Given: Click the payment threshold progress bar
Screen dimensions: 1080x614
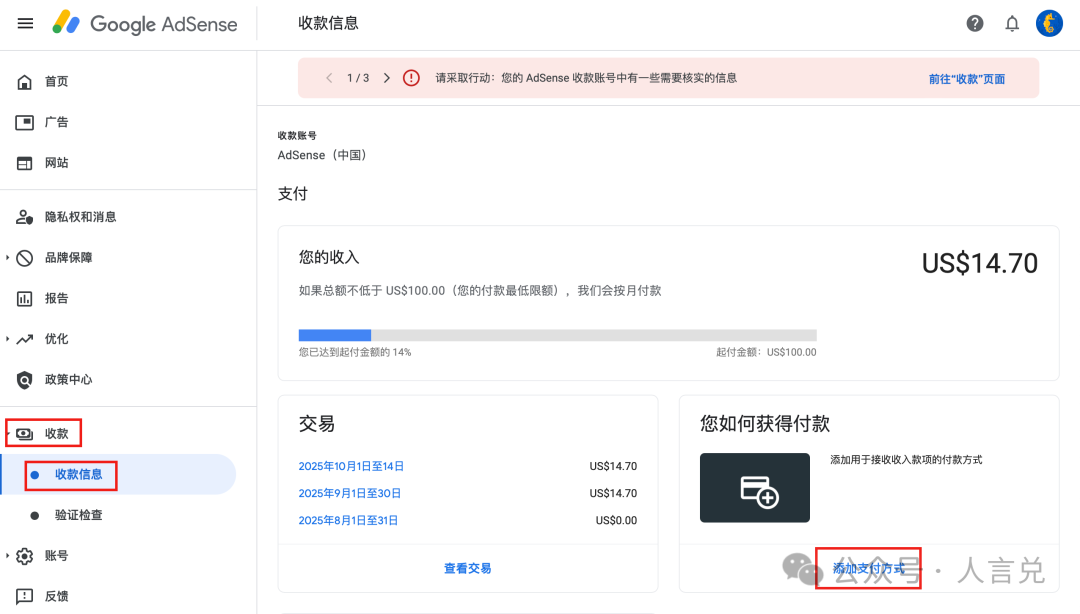Looking at the screenshot, I should 557,336.
